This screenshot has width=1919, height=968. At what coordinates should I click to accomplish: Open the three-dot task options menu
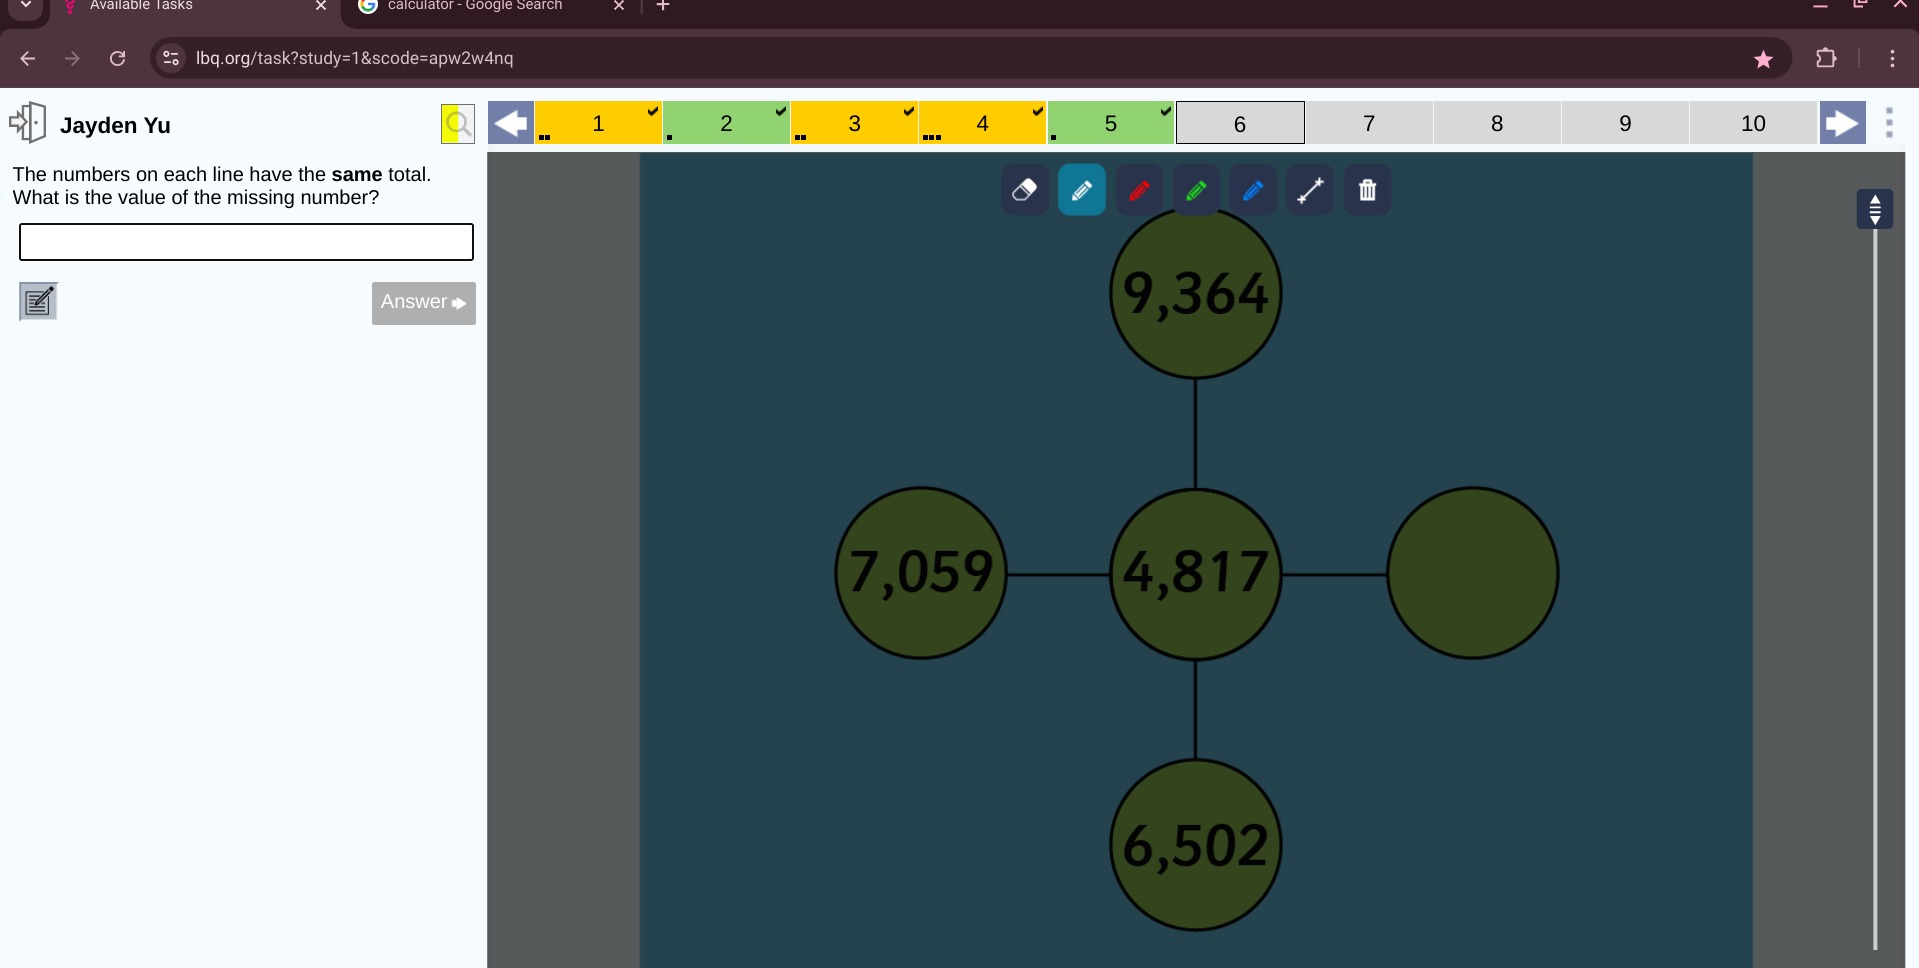click(1889, 123)
